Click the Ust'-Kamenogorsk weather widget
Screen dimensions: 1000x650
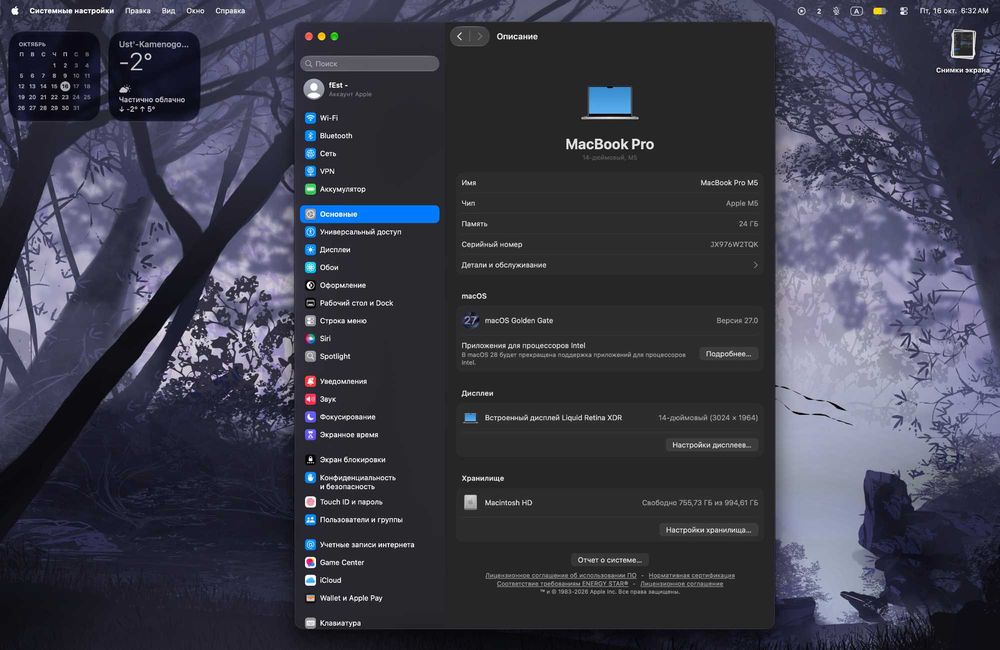pos(154,76)
